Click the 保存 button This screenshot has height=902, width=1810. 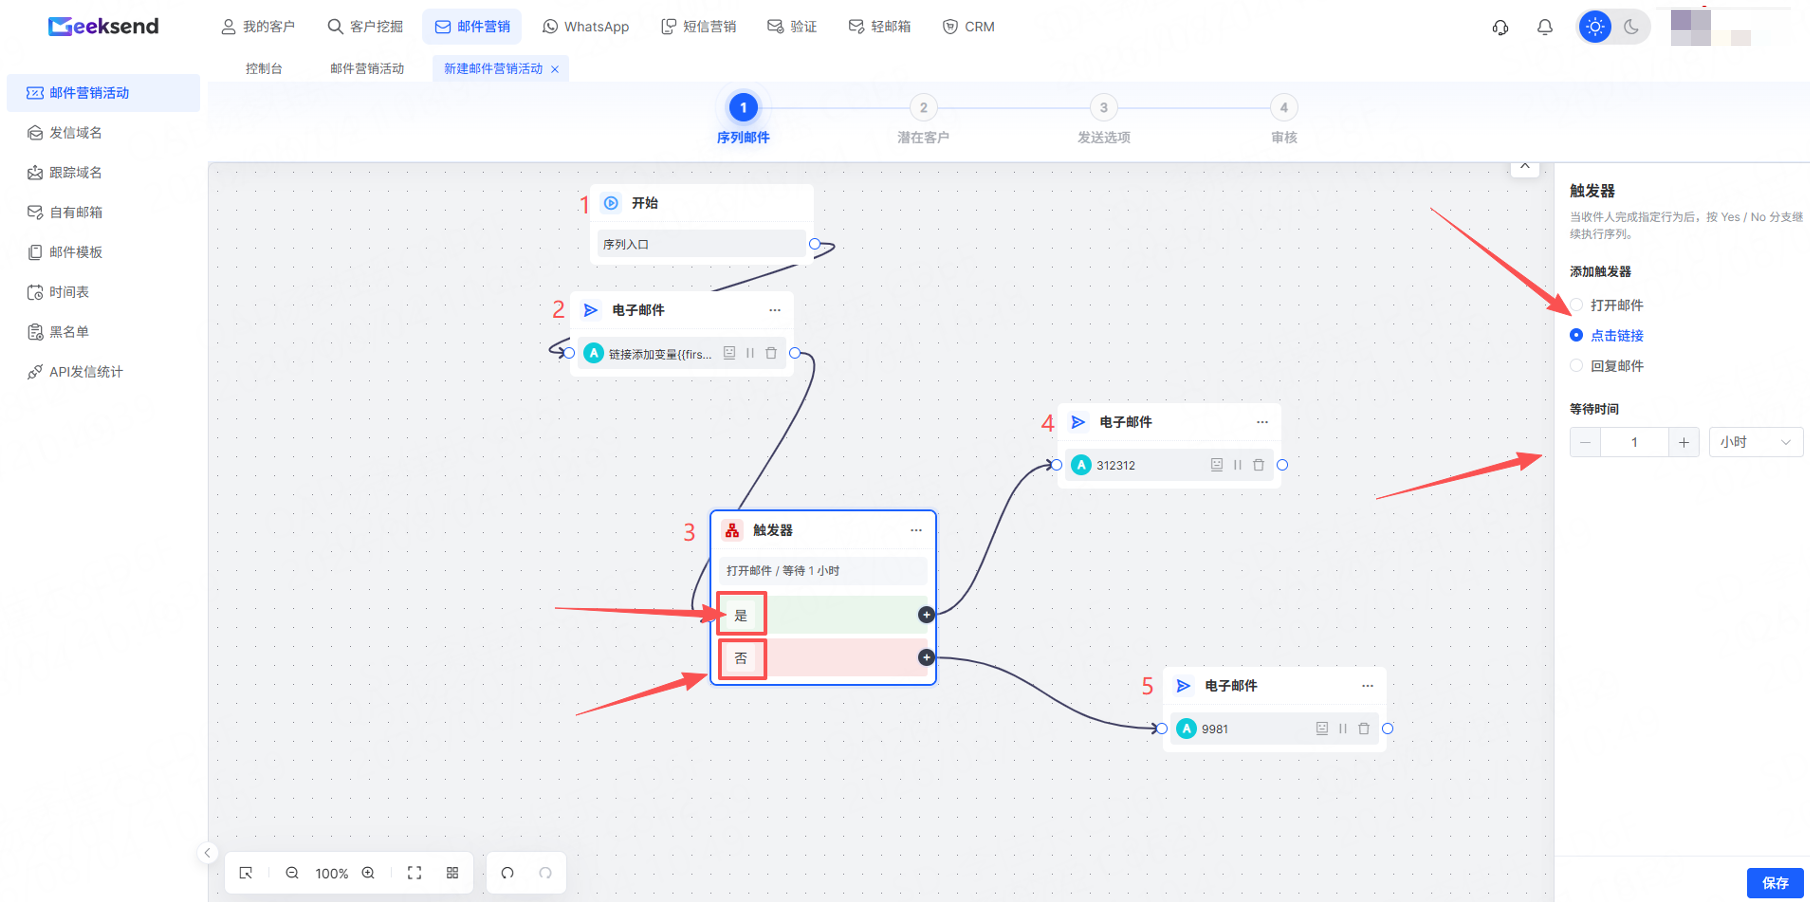pyautogui.click(x=1775, y=883)
